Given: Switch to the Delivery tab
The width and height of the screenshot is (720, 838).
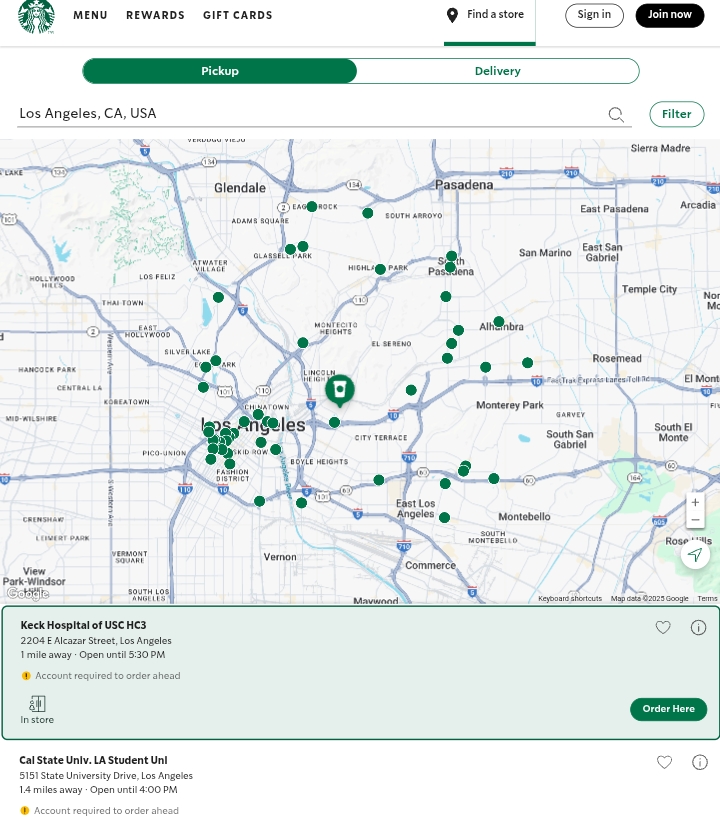Looking at the screenshot, I should pos(498,71).
